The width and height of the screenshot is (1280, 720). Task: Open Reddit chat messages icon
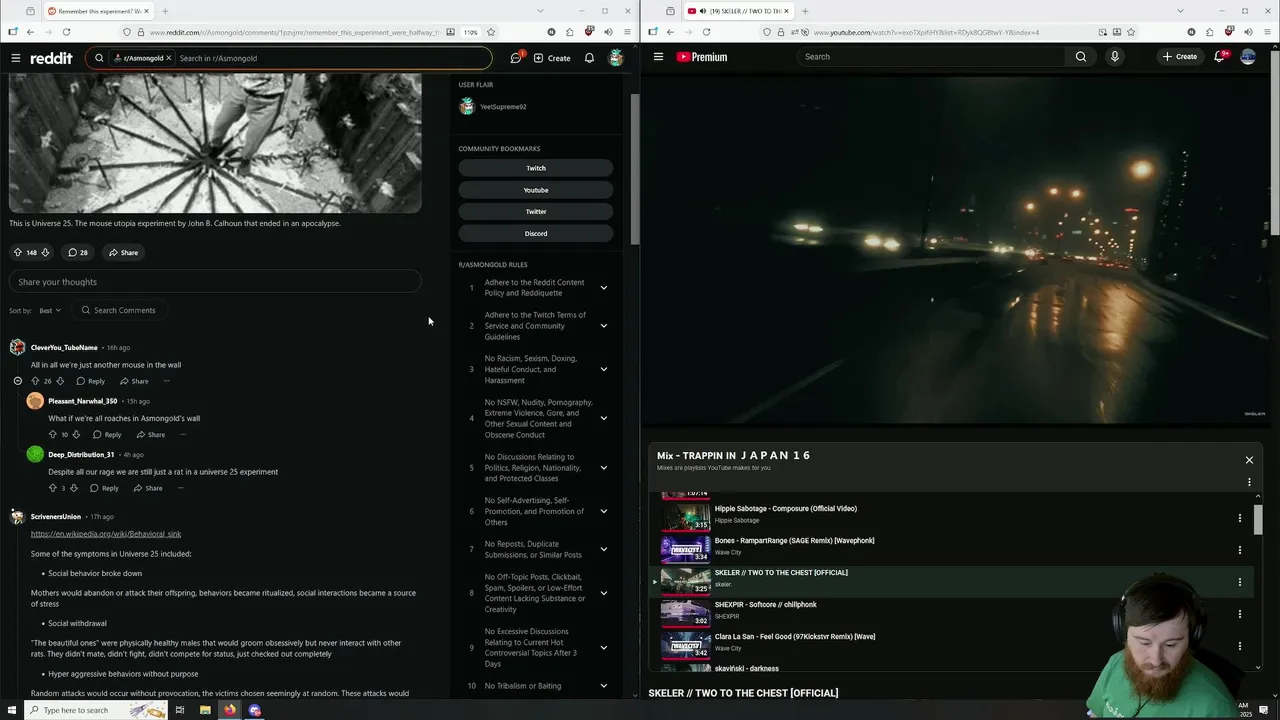[516, 58]
